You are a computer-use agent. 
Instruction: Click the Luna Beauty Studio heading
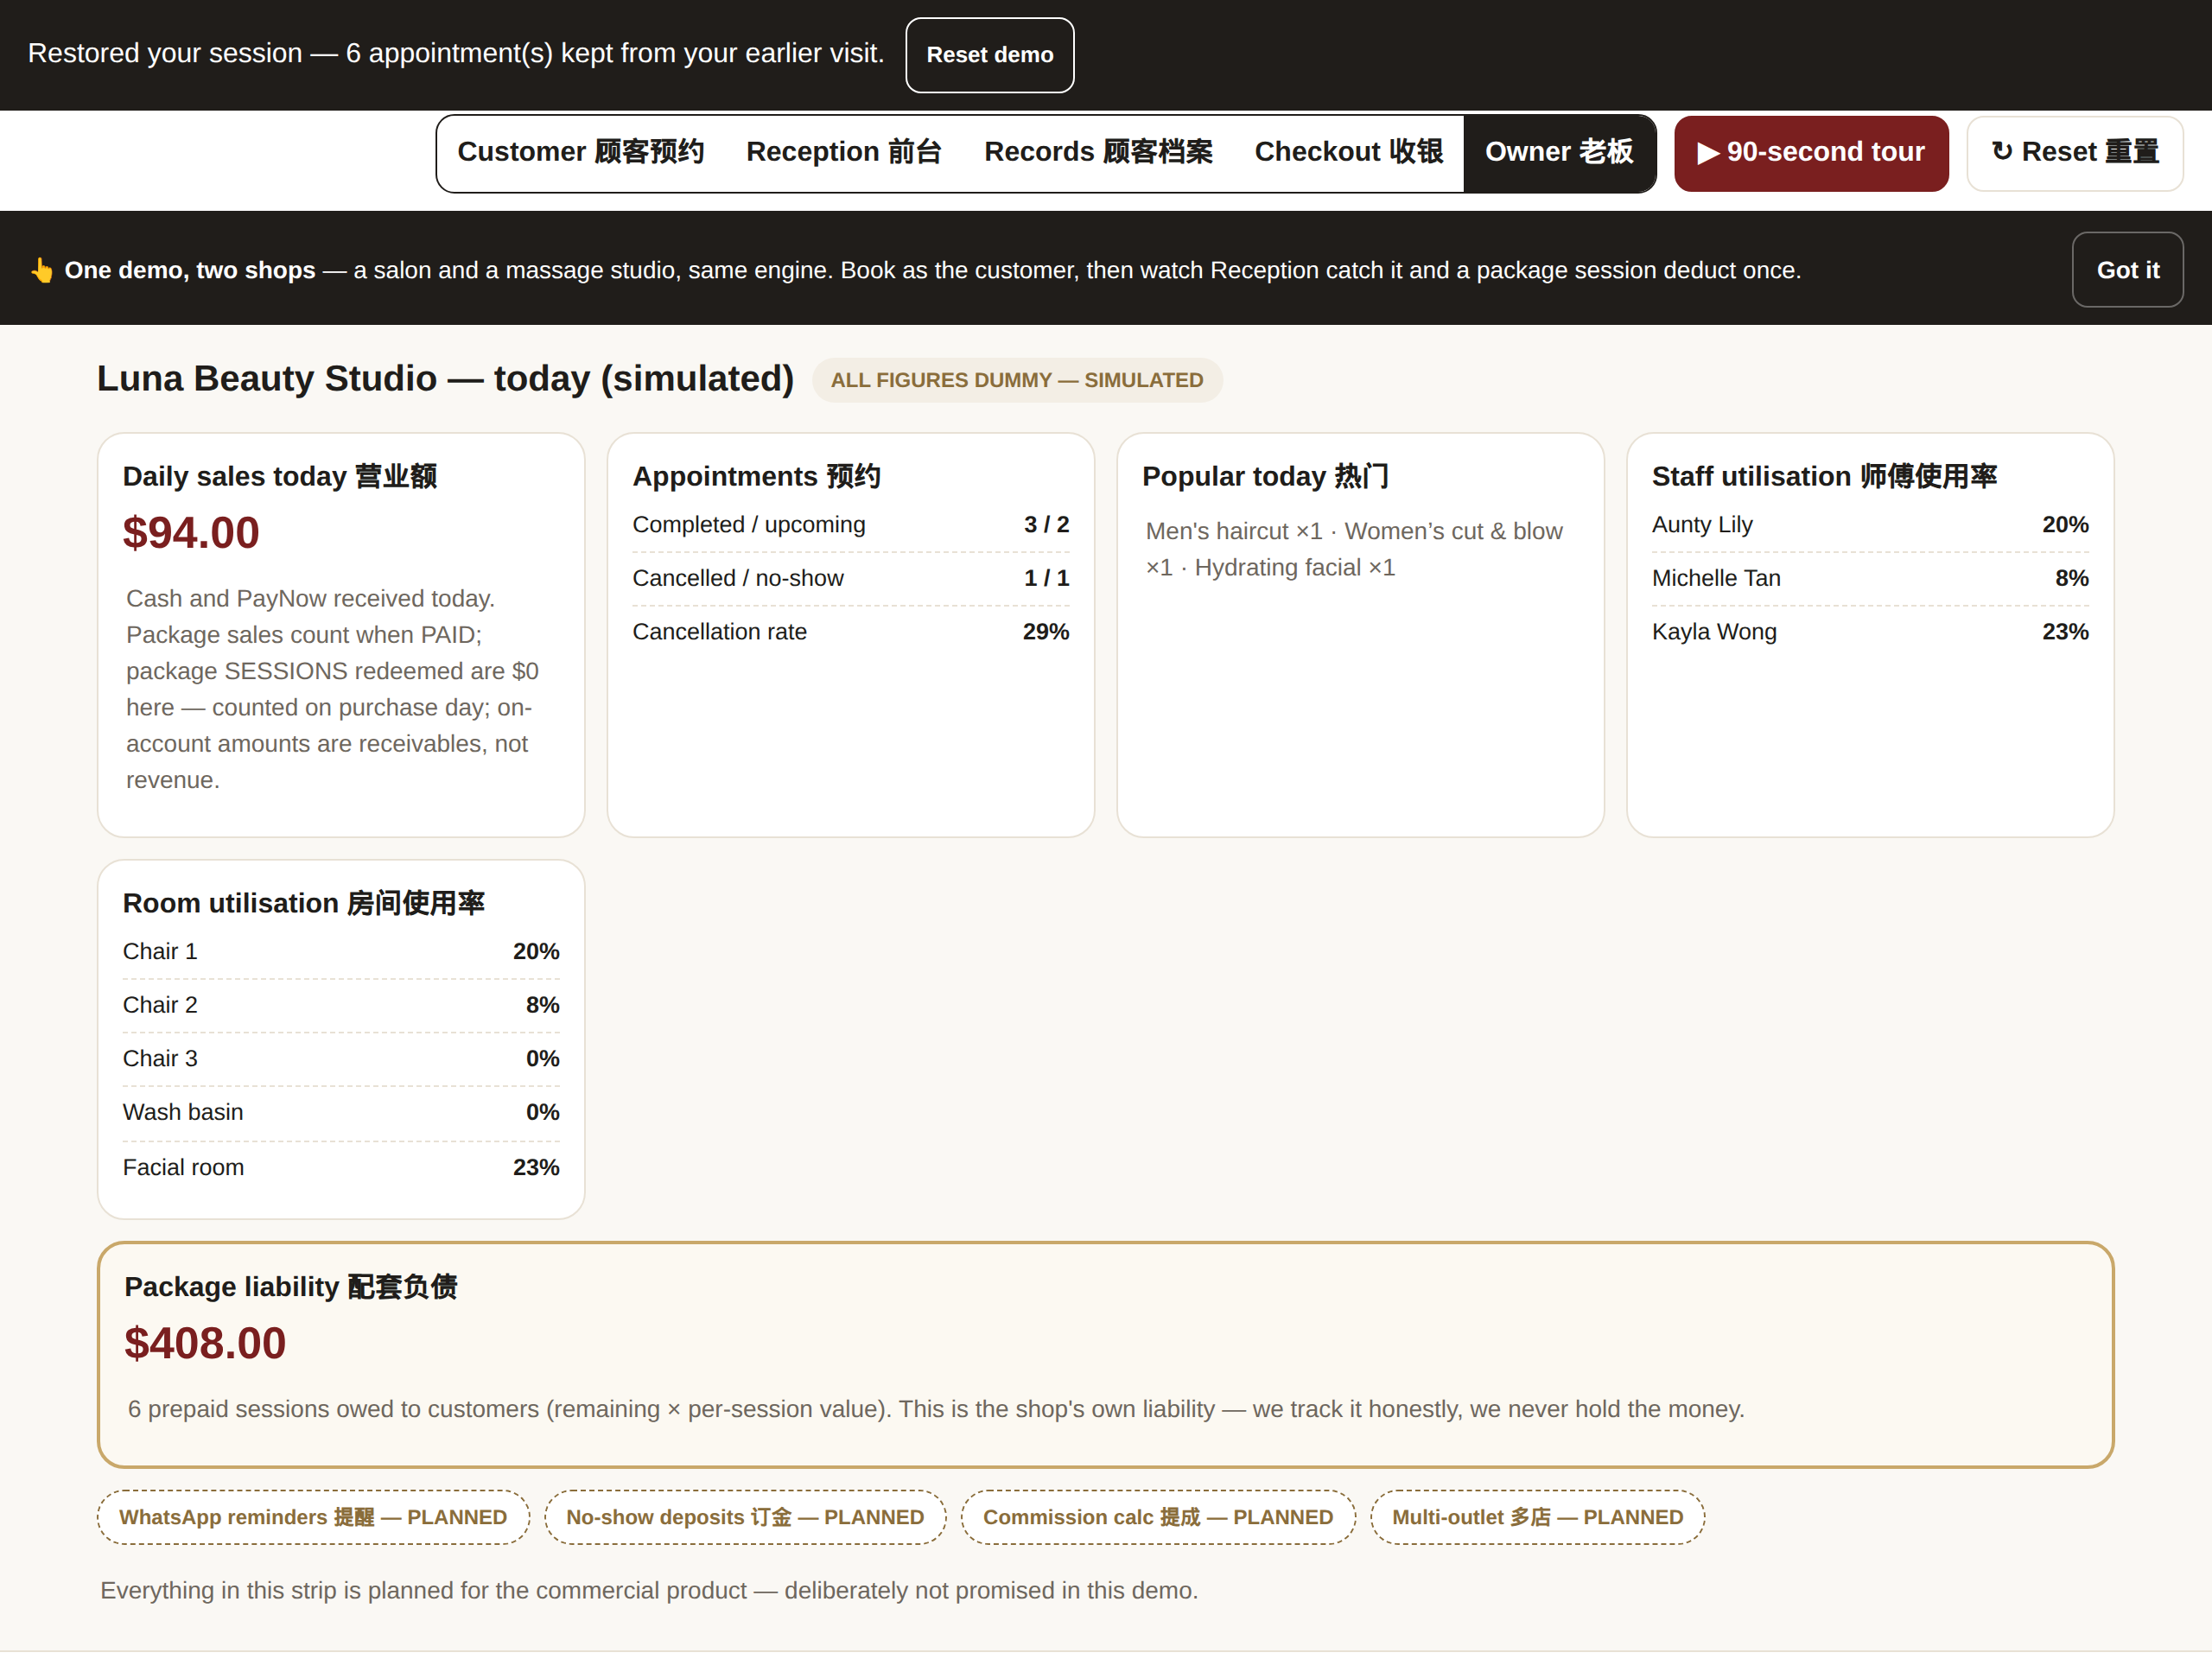tap(445, 379)
